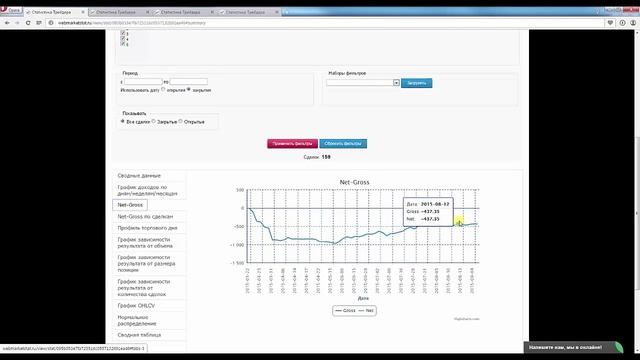Viewport: 640px width, 360px height.
Task: Close the active Статистика Трейдера tab
Action: point(83,12)
